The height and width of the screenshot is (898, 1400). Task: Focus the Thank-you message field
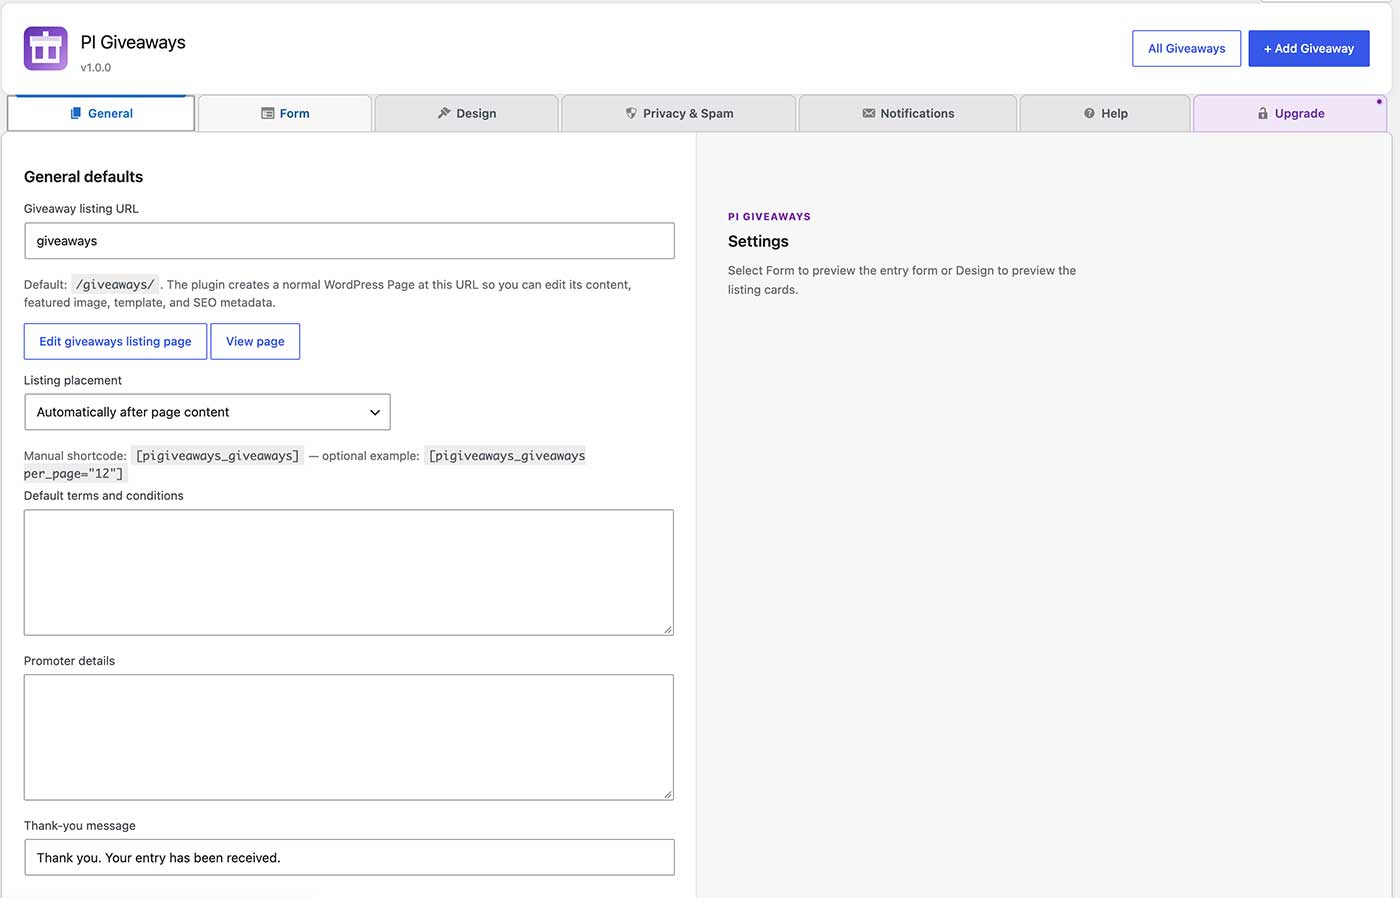(x=349, y=857)
